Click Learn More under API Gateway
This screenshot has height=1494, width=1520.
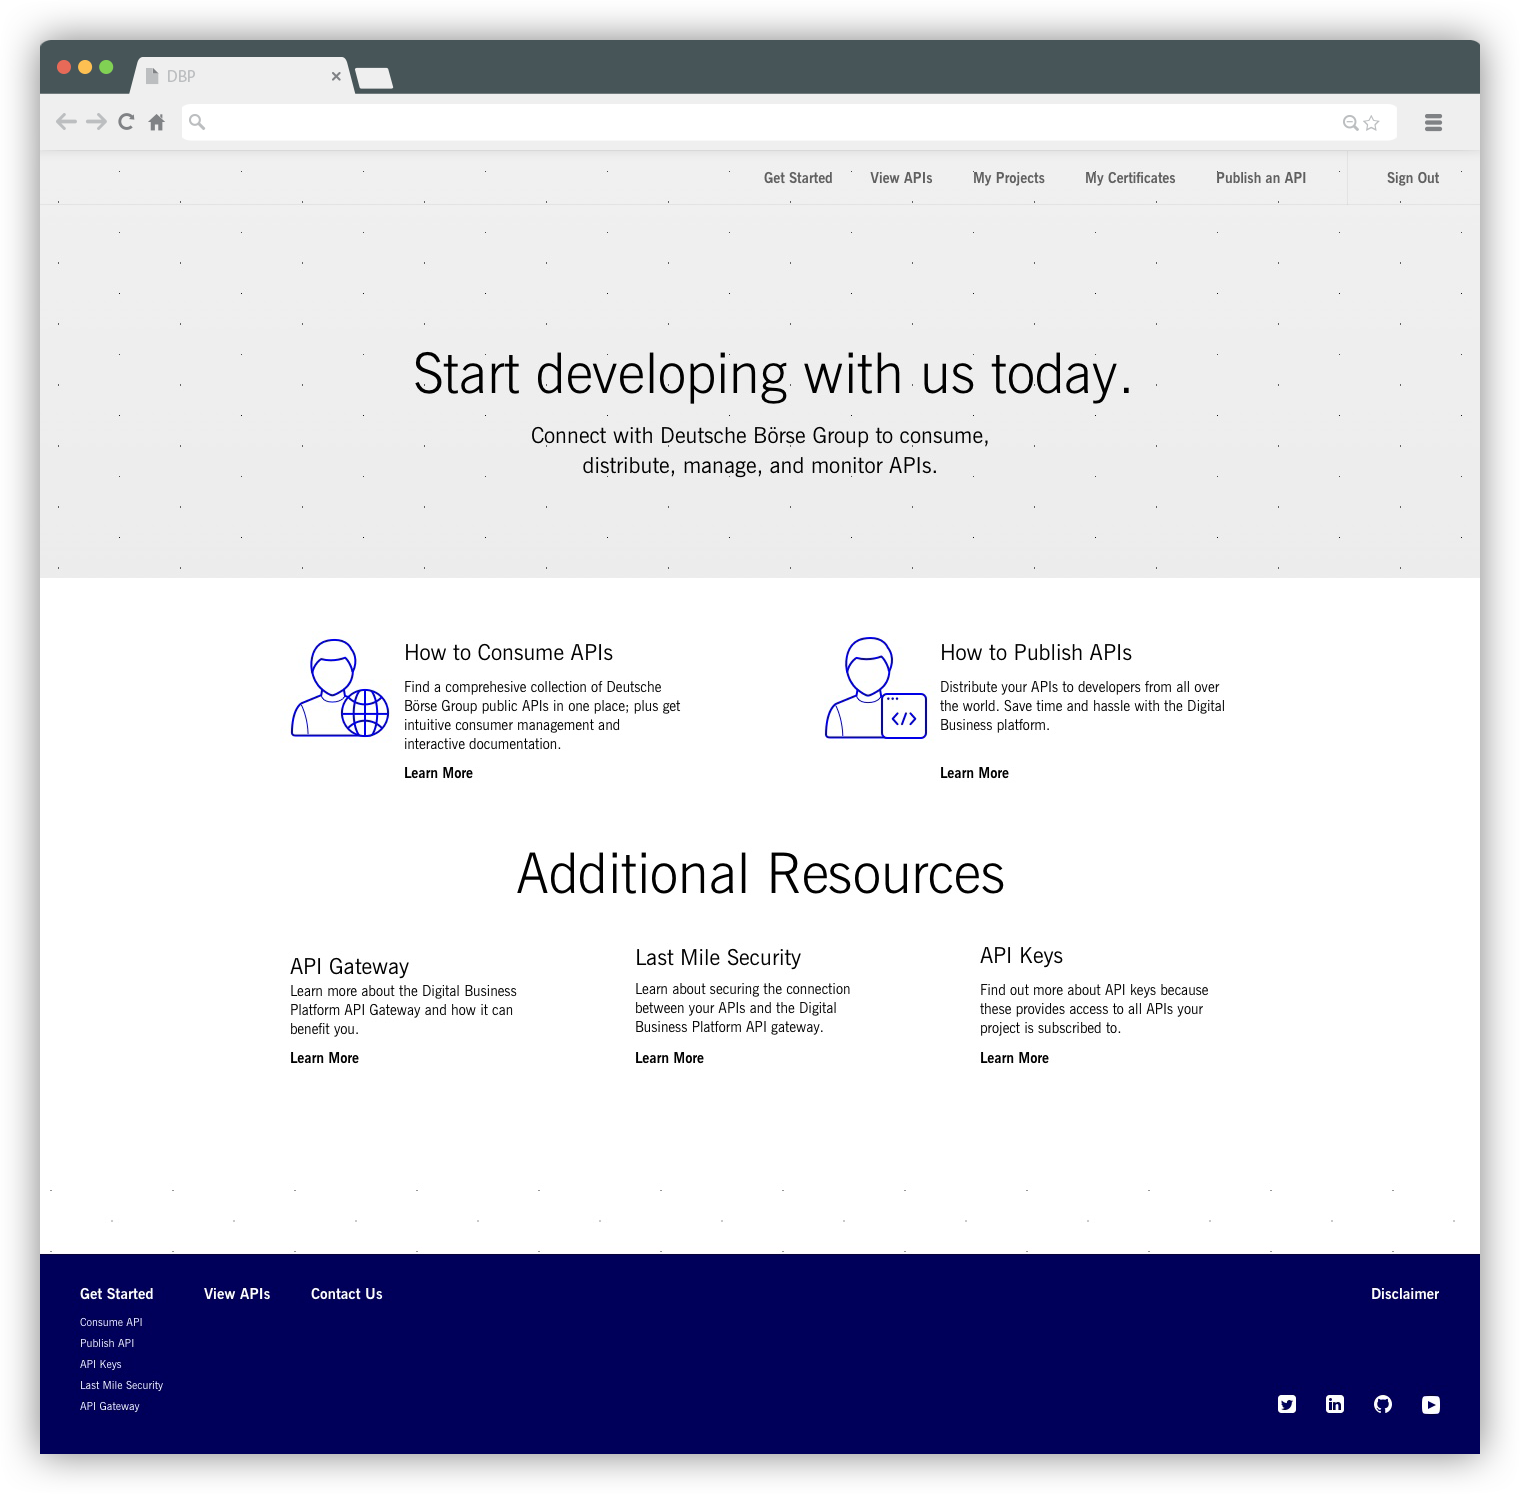coord(324,1058)
